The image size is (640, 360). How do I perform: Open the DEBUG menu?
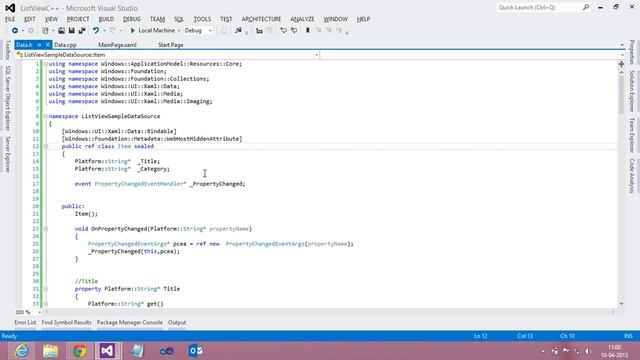tap(132, 19)
